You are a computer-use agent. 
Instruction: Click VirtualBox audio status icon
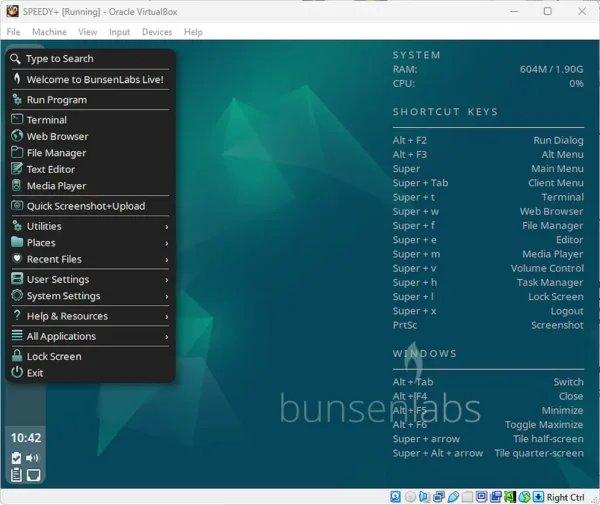coord(424,497)
